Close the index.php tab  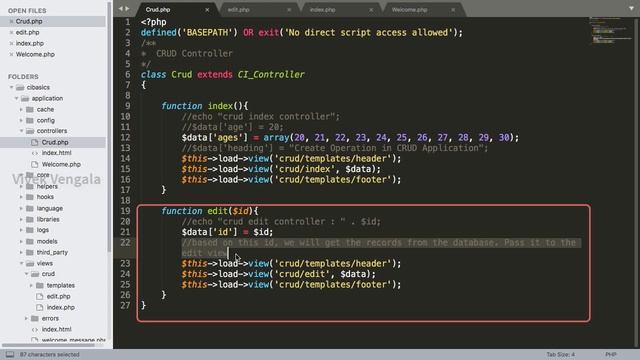coord(371,10)
